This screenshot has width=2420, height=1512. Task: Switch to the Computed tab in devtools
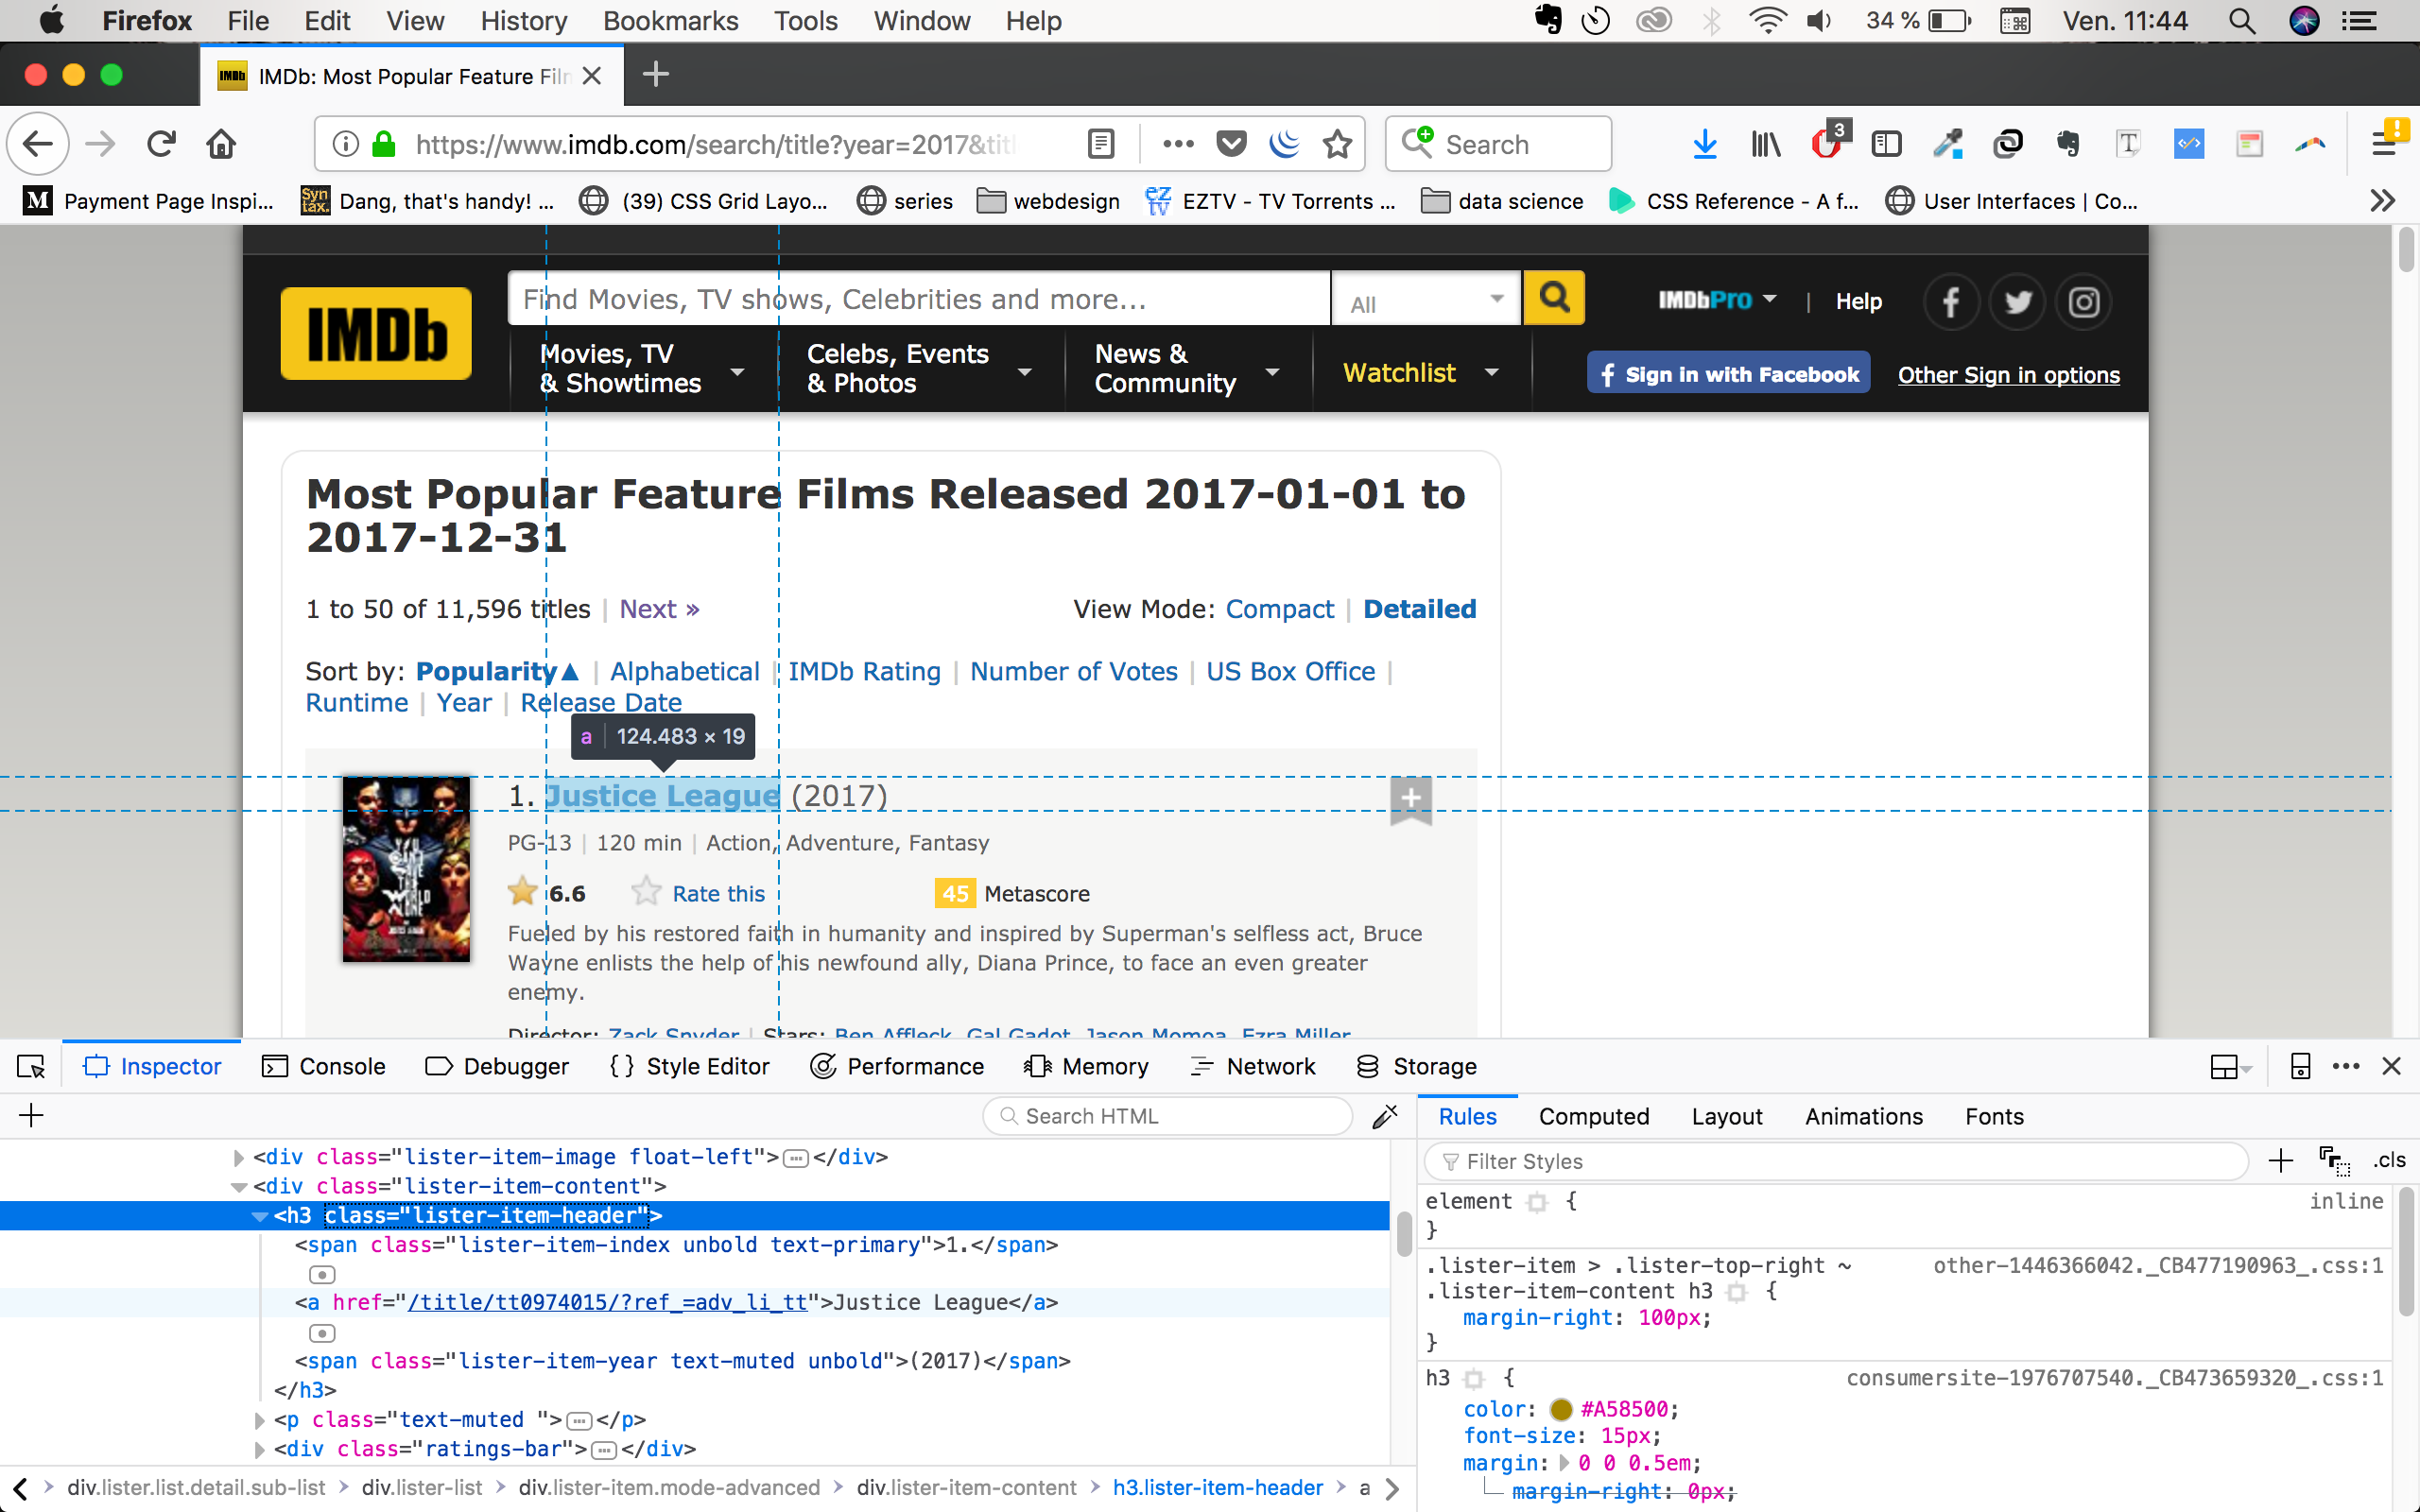[1592, 1116]
